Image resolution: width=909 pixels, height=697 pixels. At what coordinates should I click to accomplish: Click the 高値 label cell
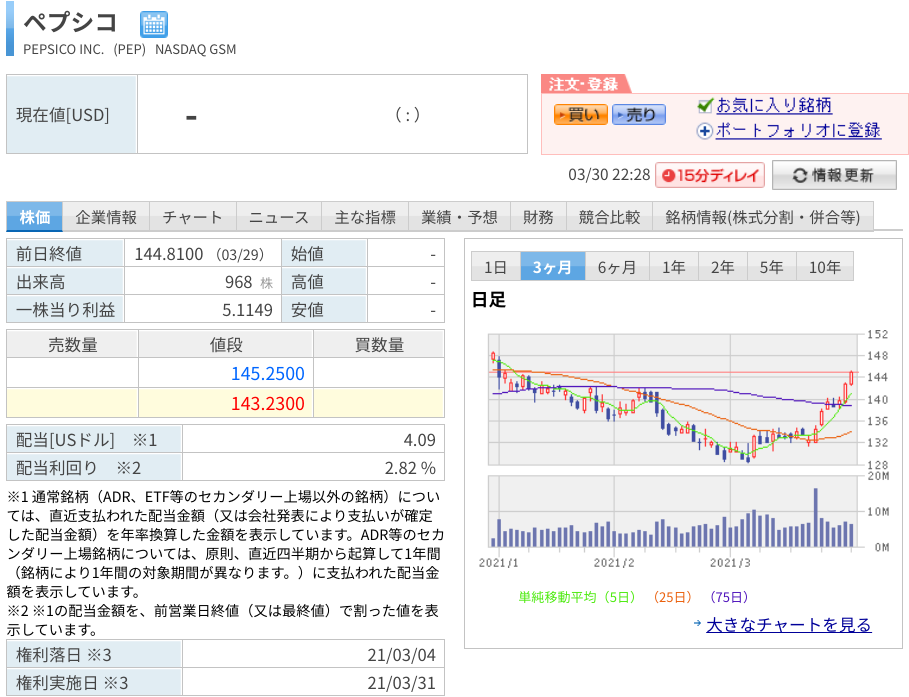tap(324, 282)
